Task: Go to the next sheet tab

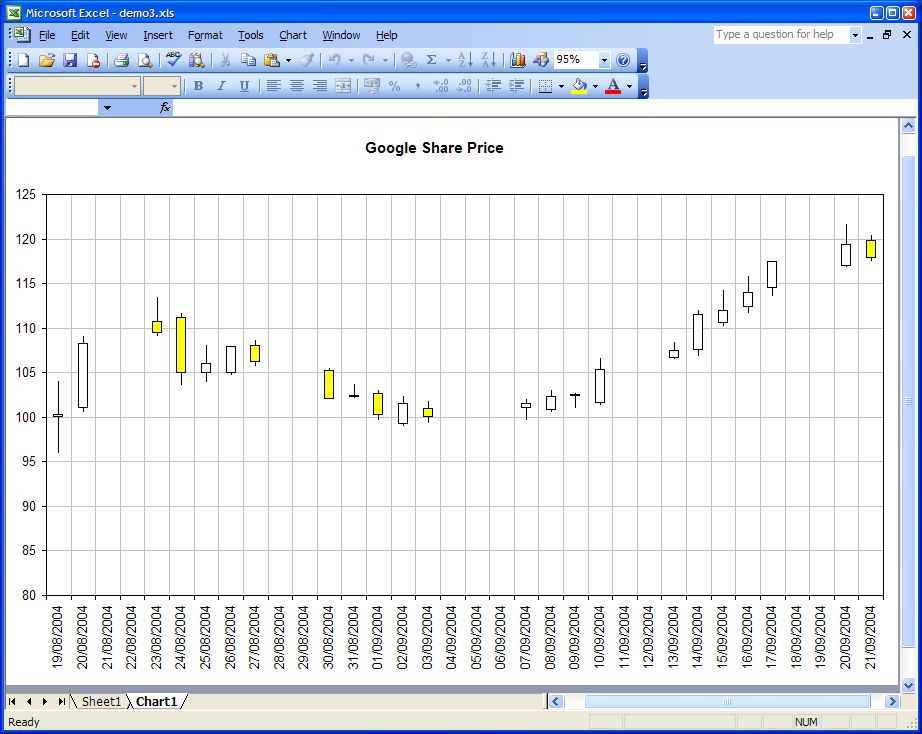Action: coord(45,701)
